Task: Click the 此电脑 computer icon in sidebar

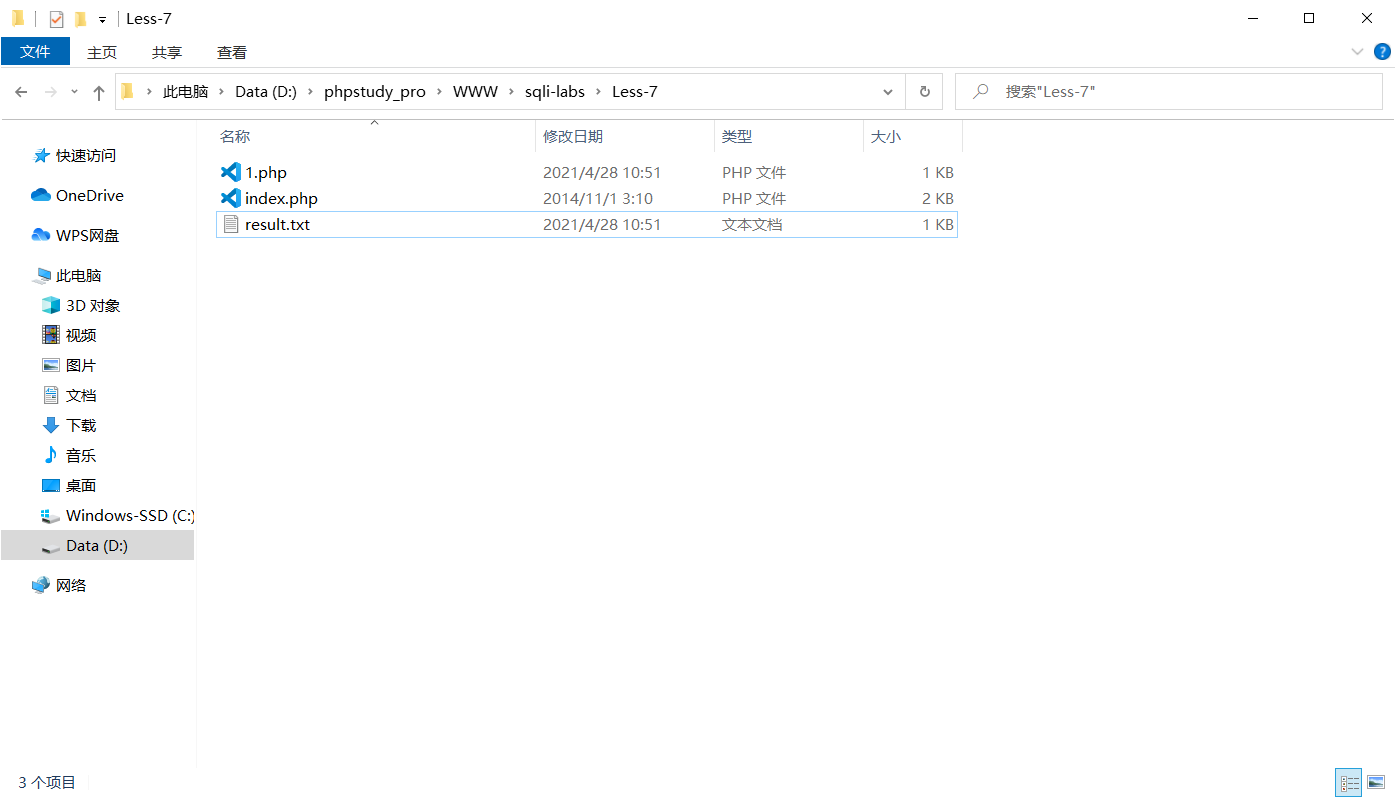Action: [42, 275]
